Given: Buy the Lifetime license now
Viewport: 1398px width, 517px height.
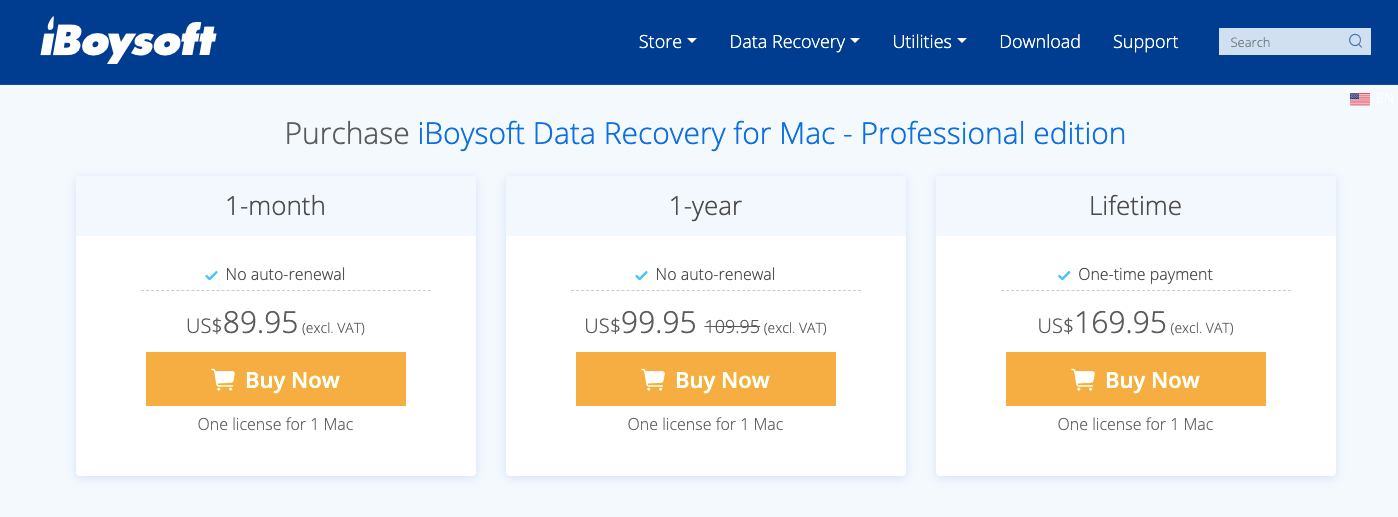Looking at the screenshot, I should click(1136, 379).
